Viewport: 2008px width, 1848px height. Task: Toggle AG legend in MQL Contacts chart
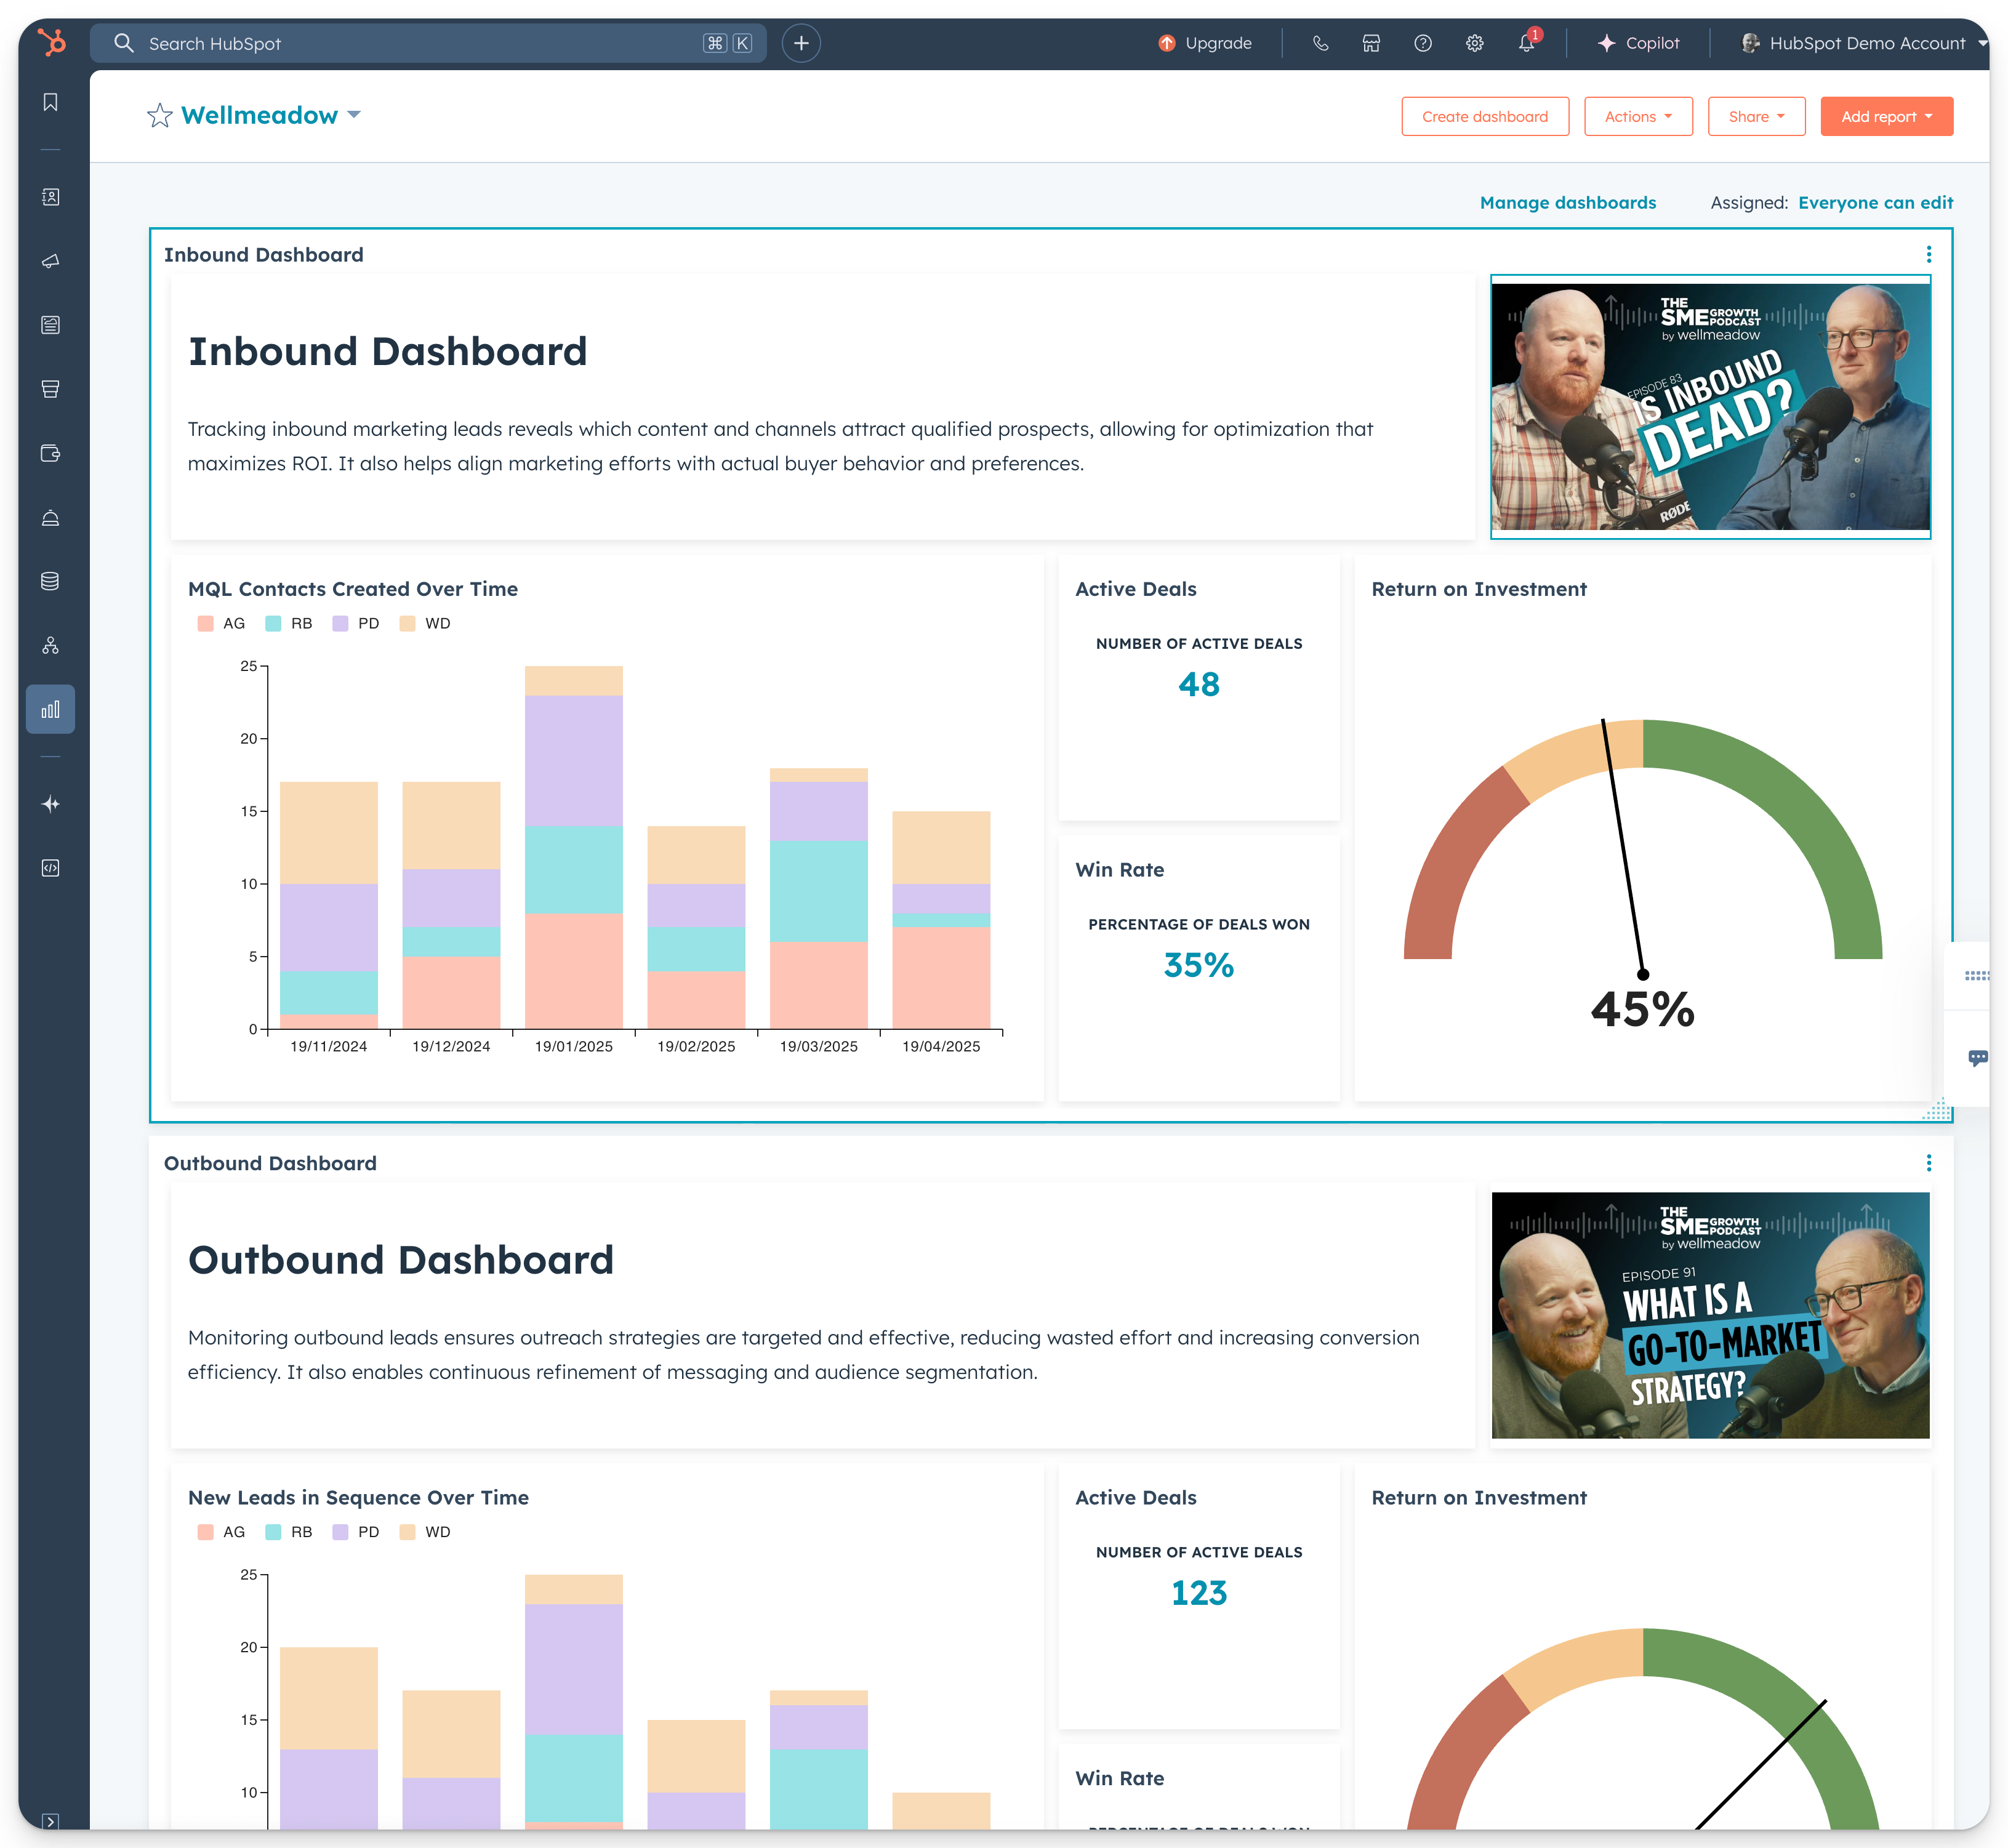pyautogui.click(x=222, y=623)
